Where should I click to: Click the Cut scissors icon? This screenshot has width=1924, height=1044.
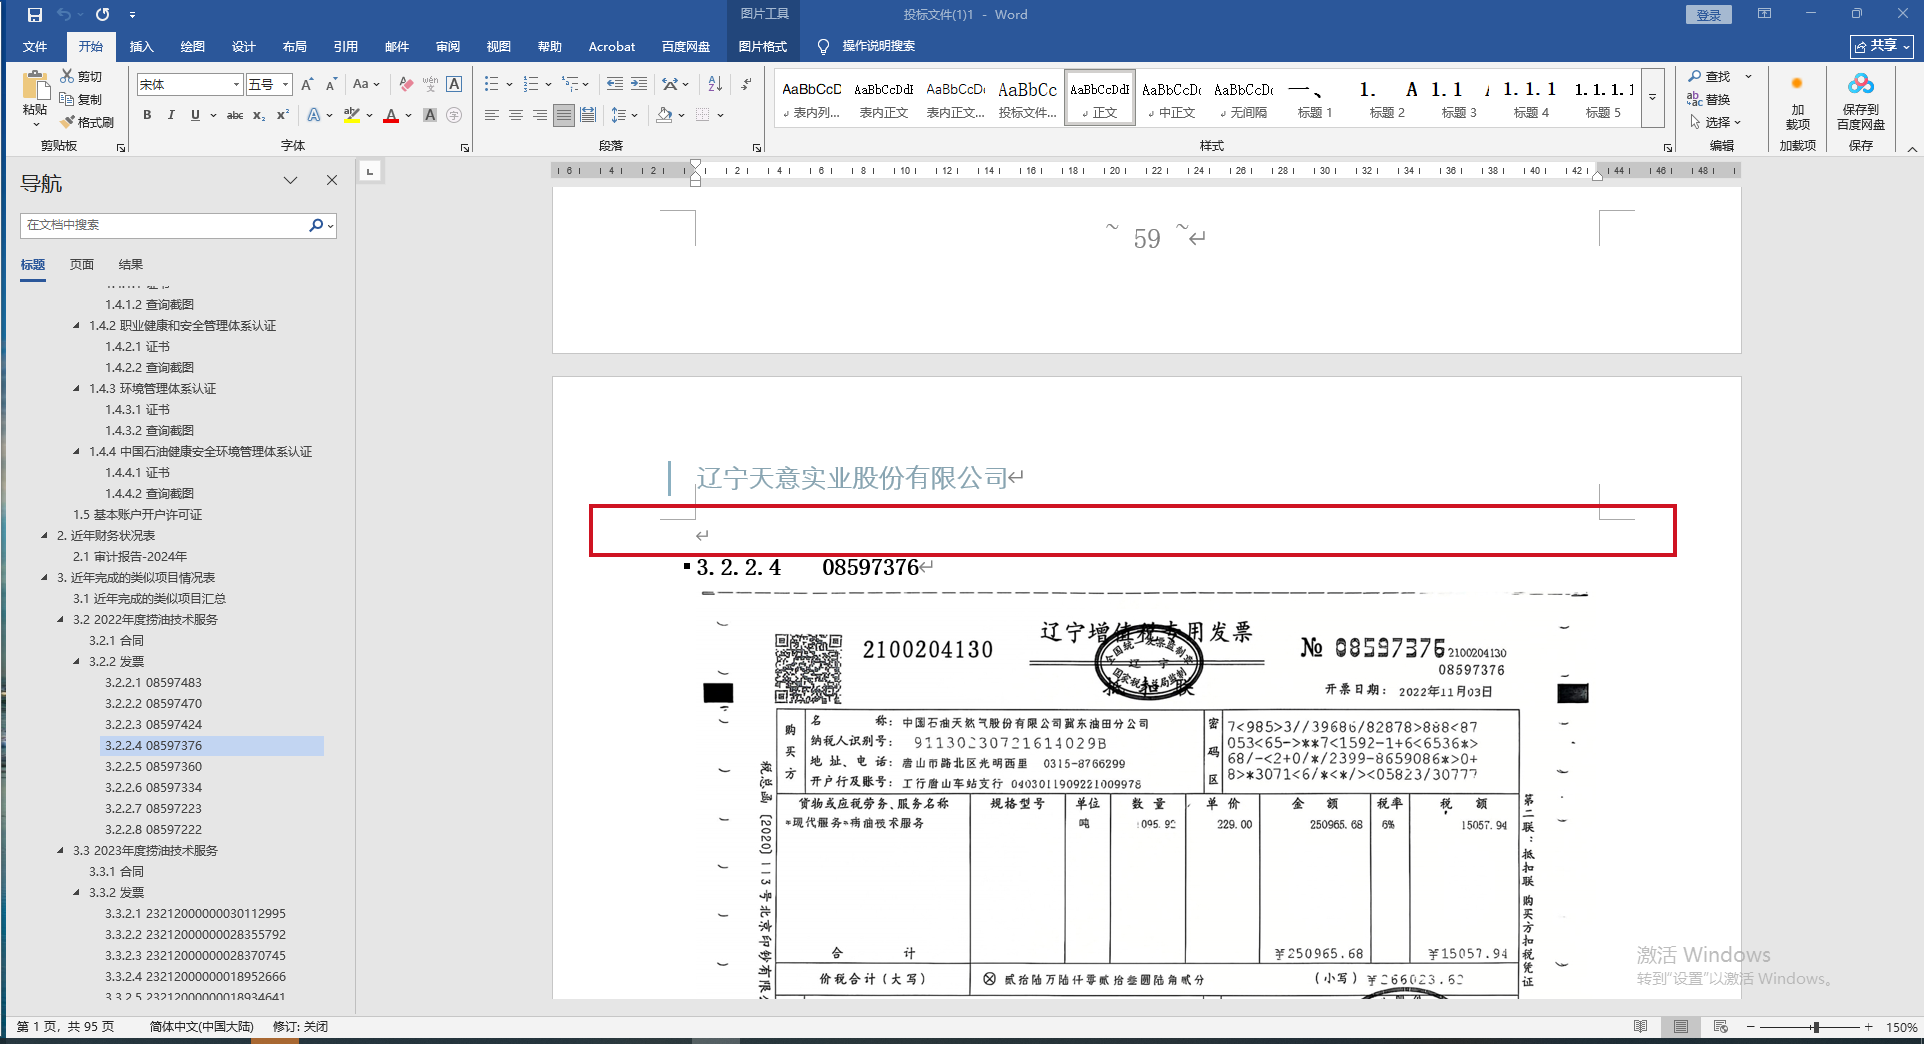click(67, 76)
